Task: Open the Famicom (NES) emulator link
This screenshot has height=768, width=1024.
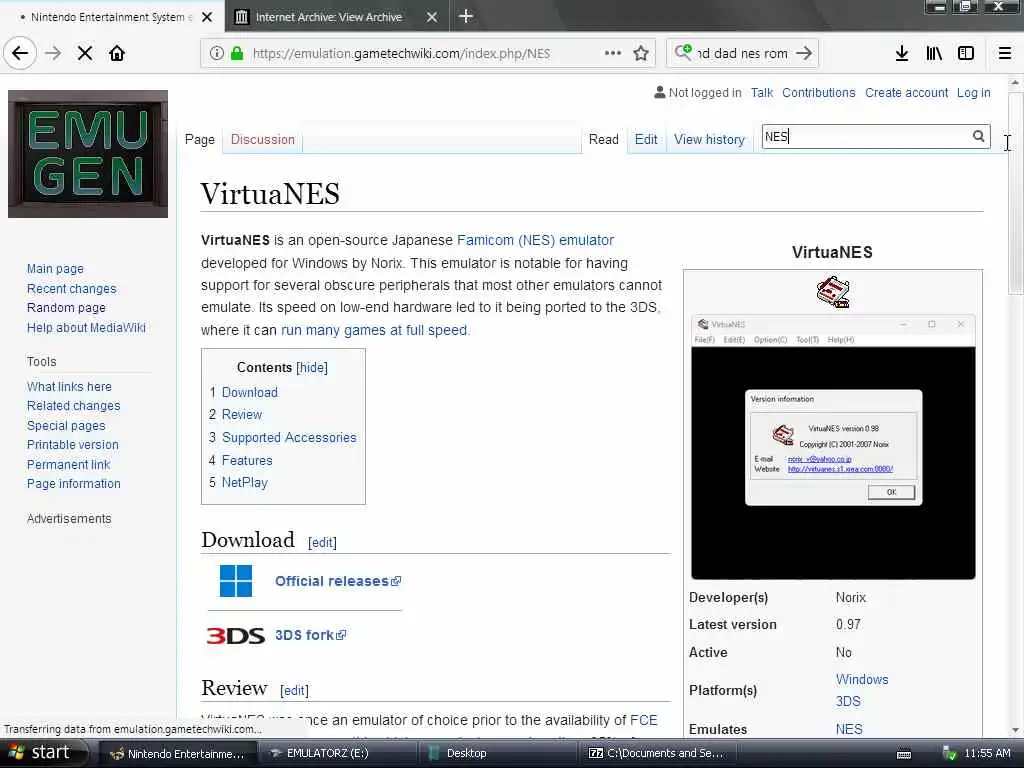Action: pyautogui.click(x=536, y=240)
